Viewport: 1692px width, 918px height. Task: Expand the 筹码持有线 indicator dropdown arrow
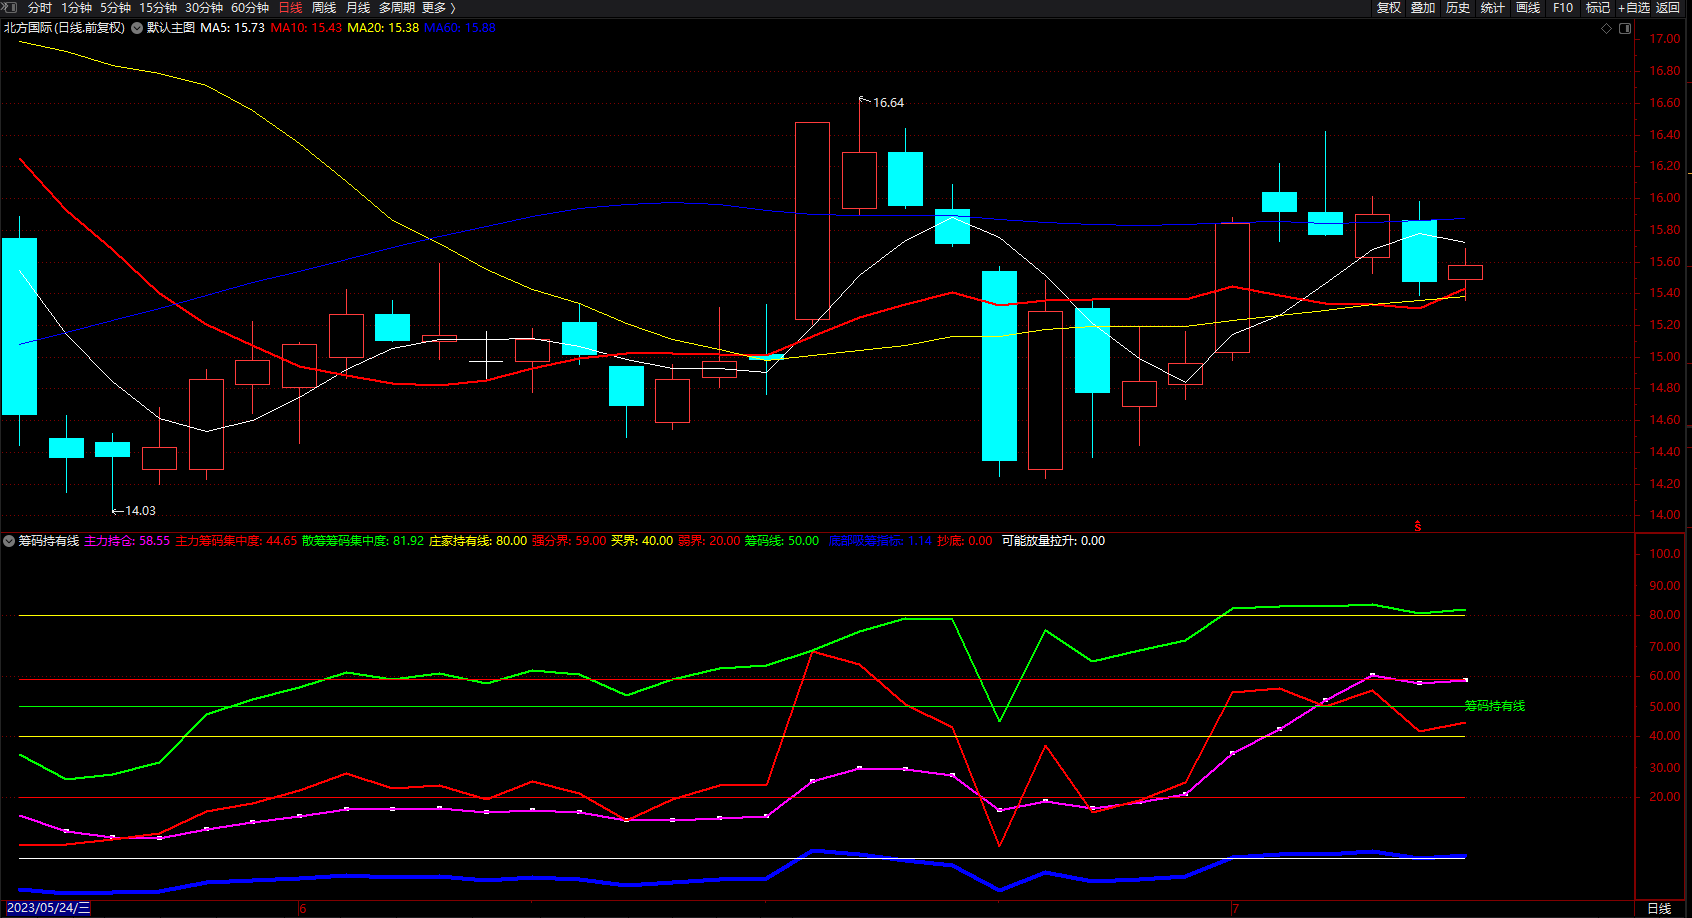click(9, 541)
